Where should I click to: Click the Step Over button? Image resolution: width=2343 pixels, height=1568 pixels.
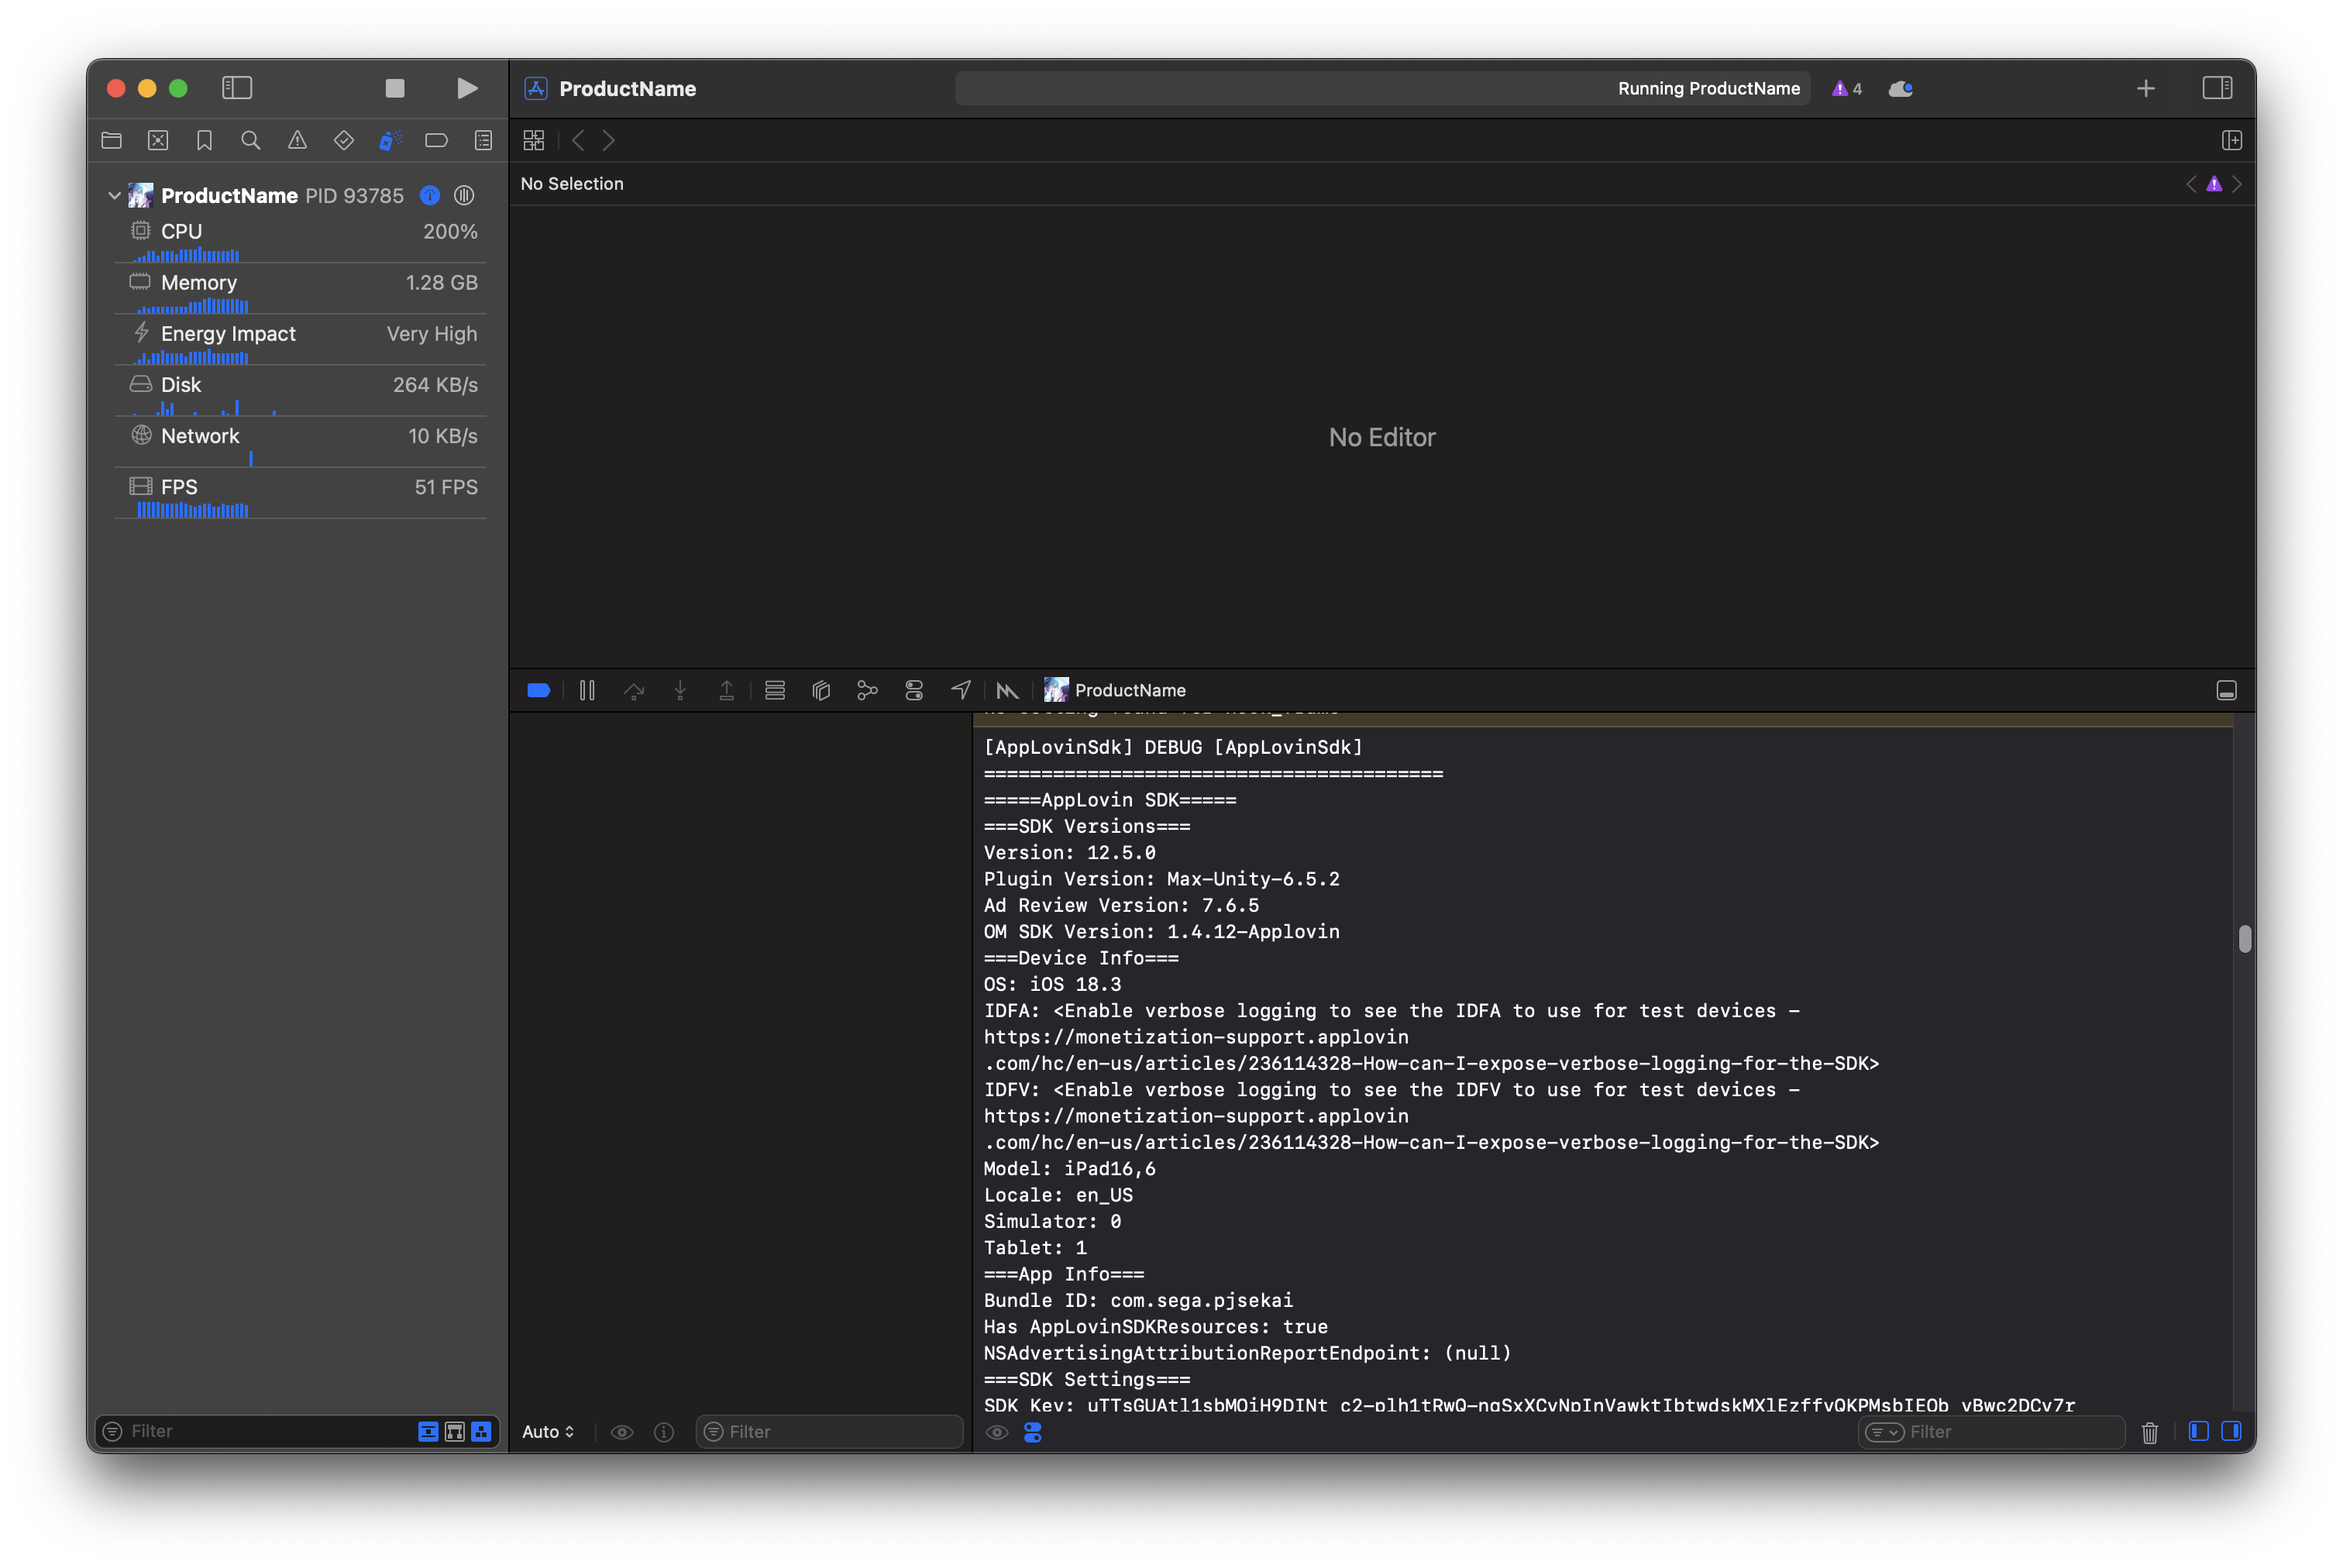(x=634, y=690)
